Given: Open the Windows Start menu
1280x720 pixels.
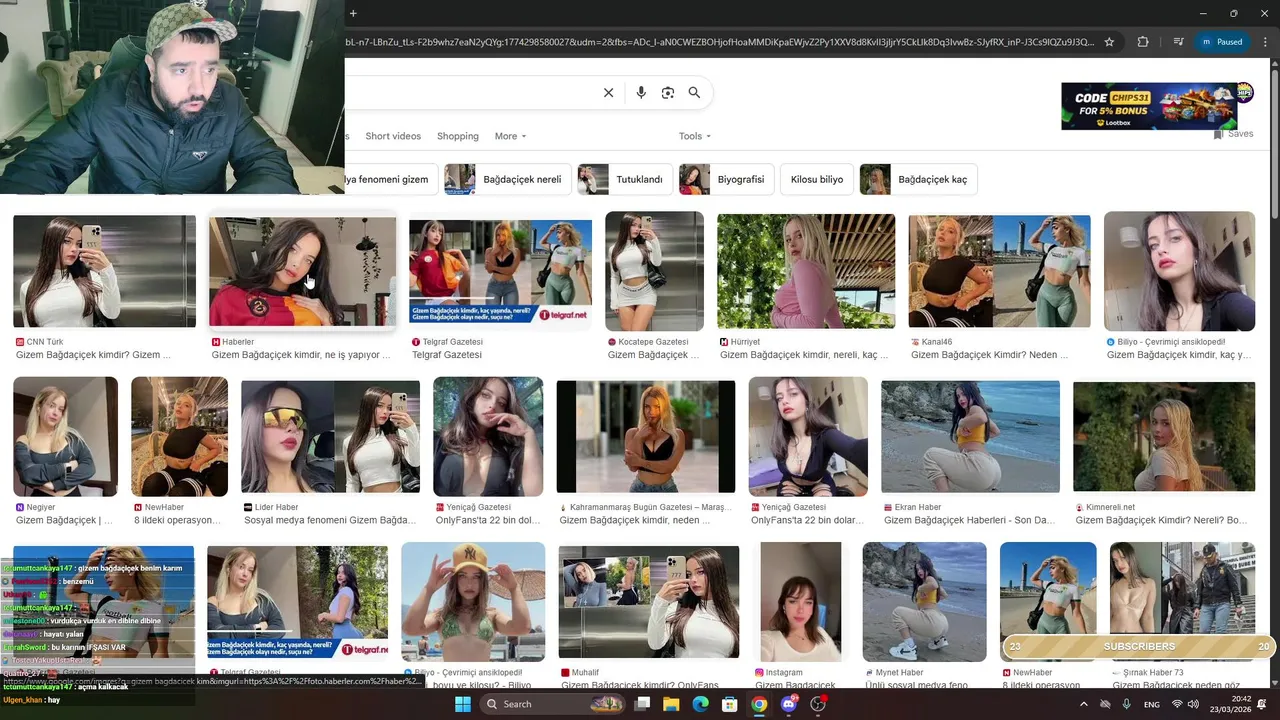Looking at the screenshot, I should click(463, 704).
